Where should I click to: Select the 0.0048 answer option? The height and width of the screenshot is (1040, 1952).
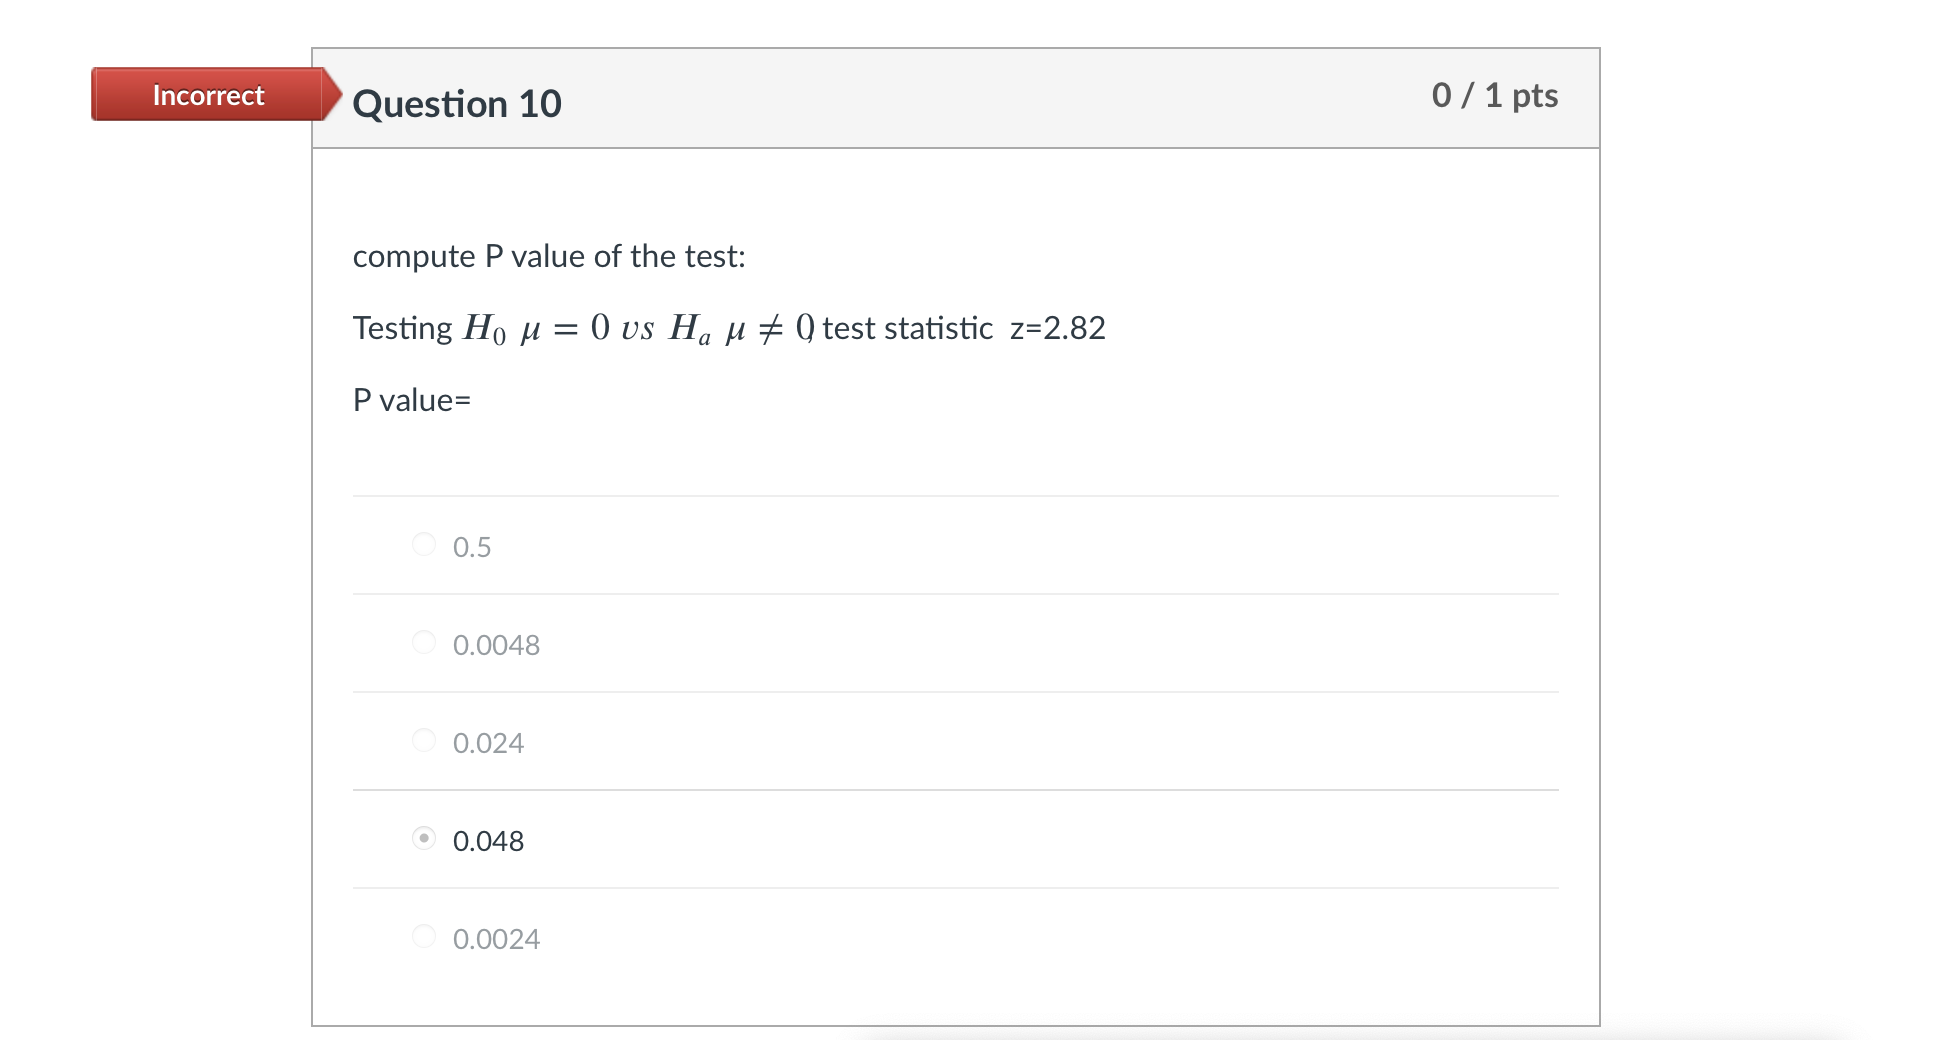point(424,641)
